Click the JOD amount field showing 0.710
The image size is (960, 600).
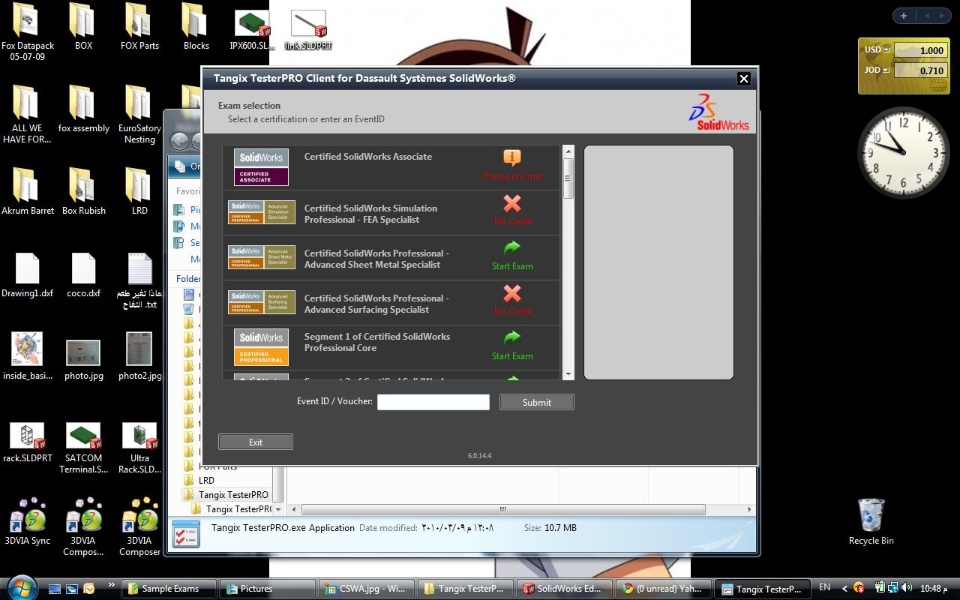(921, 70)
